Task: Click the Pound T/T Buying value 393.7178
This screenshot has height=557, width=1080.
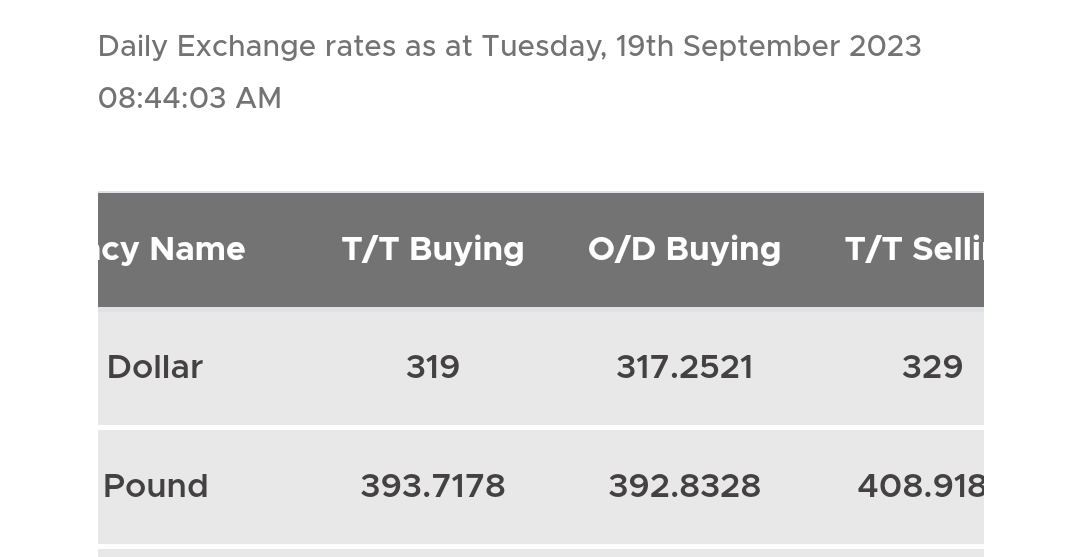Action: pyautogui.click(x=433, y=486)
